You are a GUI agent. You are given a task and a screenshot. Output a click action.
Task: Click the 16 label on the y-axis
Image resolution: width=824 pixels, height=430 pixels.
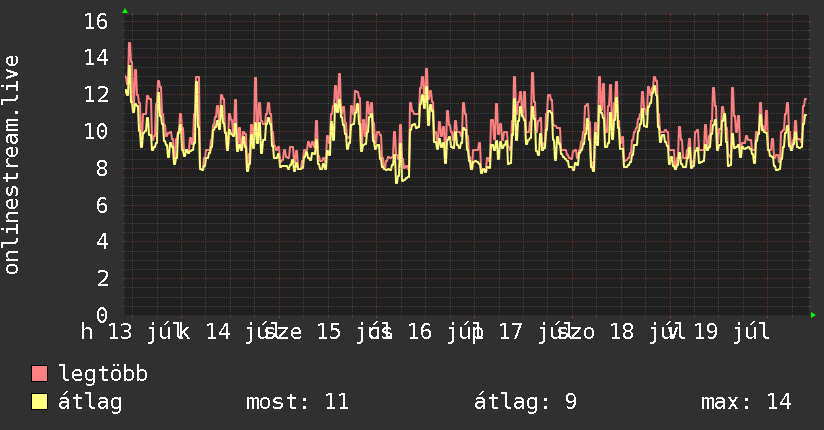(96, 21)
